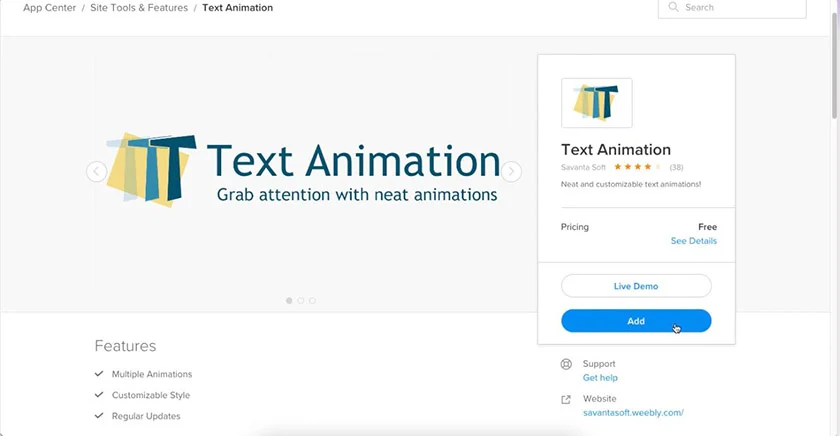Select the second carousel dot
This screenshot has width=840, height=436.
tap(301, 300)
